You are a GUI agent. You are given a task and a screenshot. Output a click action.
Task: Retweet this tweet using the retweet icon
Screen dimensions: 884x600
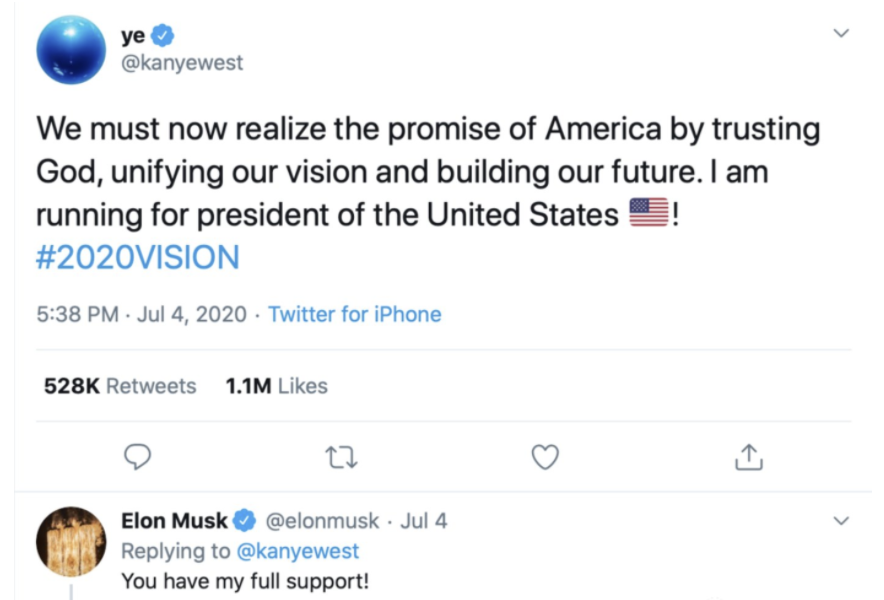[342, 457]
